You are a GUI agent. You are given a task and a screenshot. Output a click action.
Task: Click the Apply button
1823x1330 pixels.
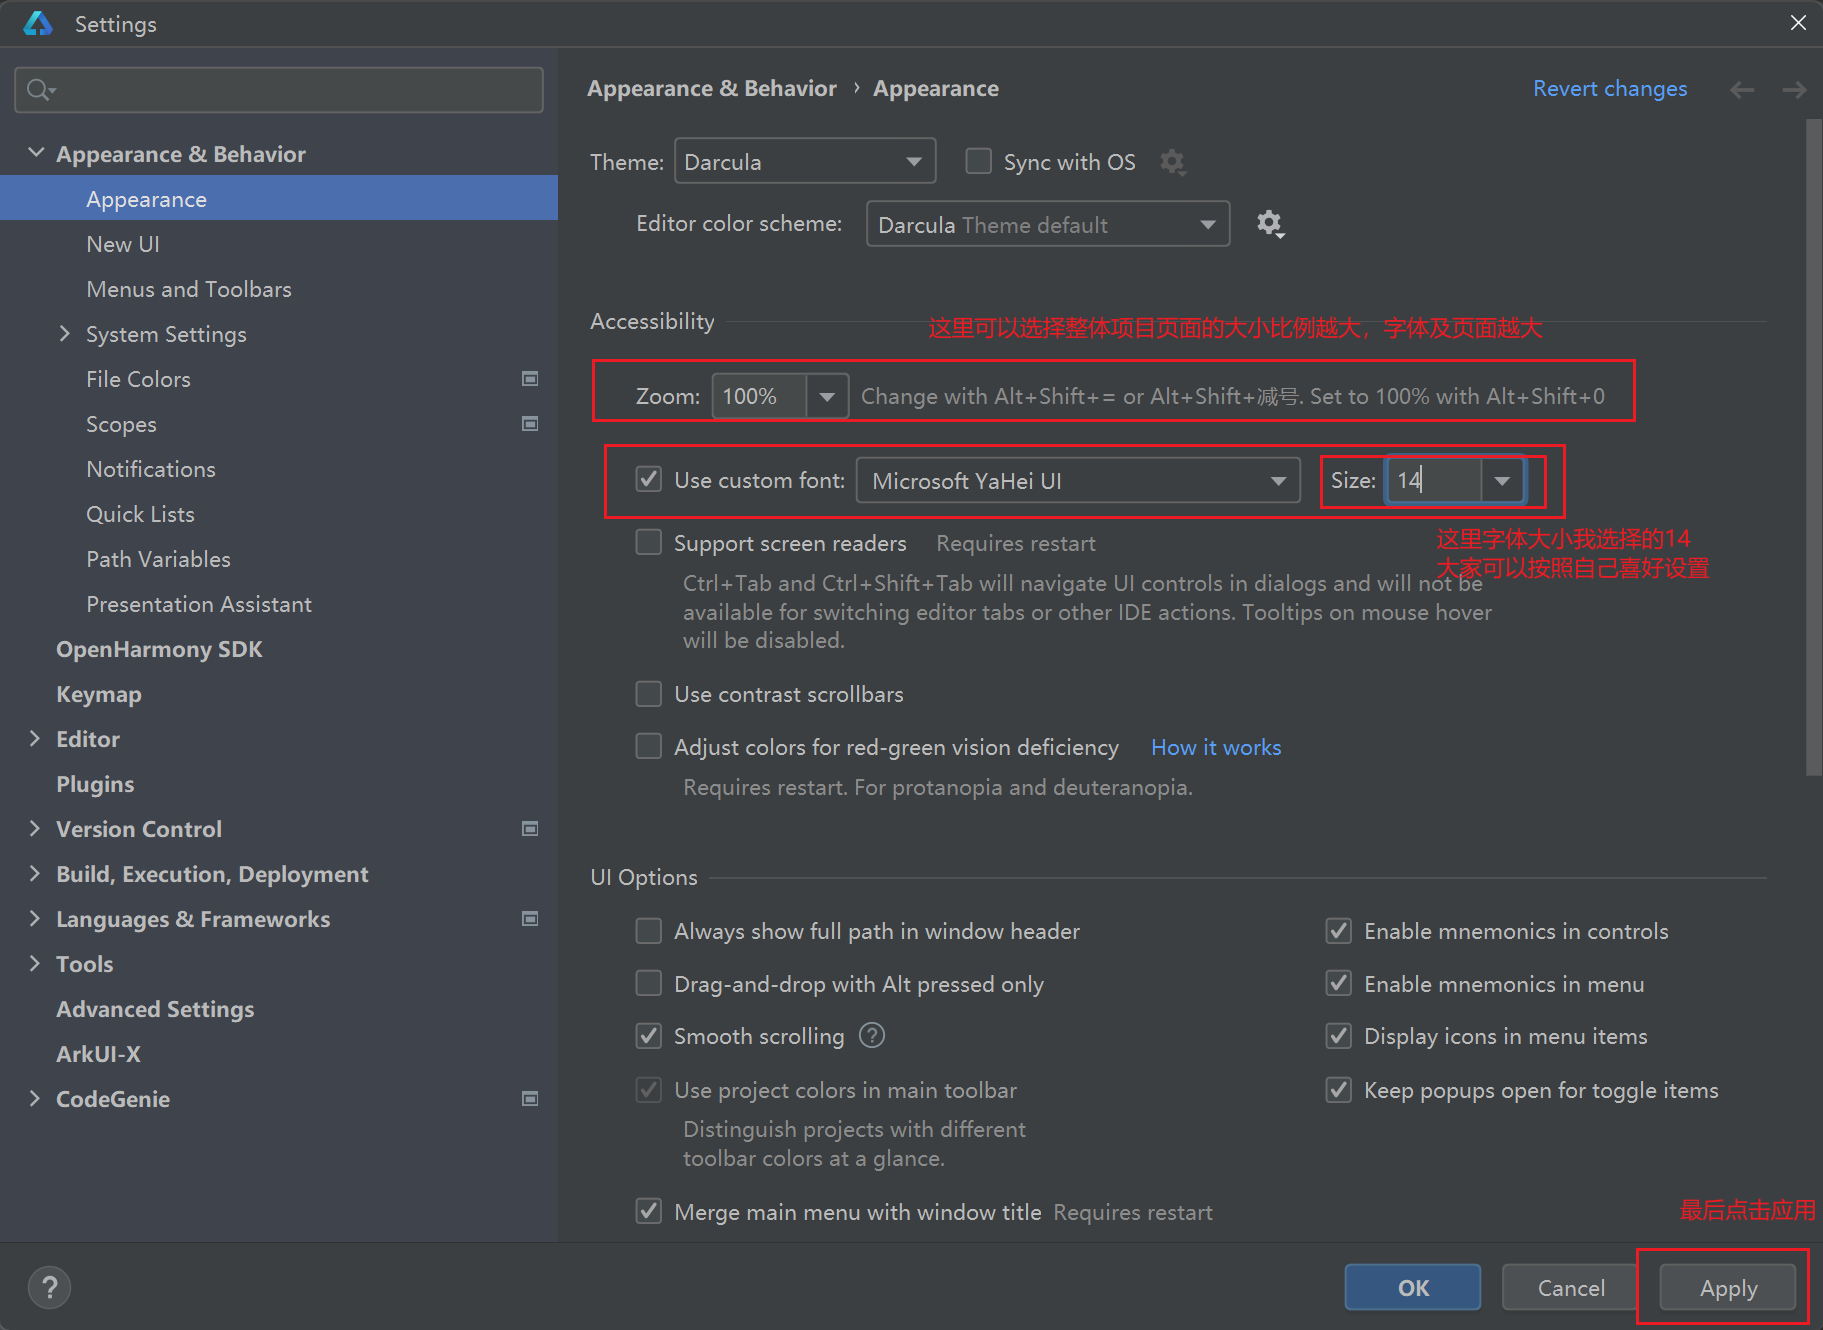[x=1727, y=1288]
